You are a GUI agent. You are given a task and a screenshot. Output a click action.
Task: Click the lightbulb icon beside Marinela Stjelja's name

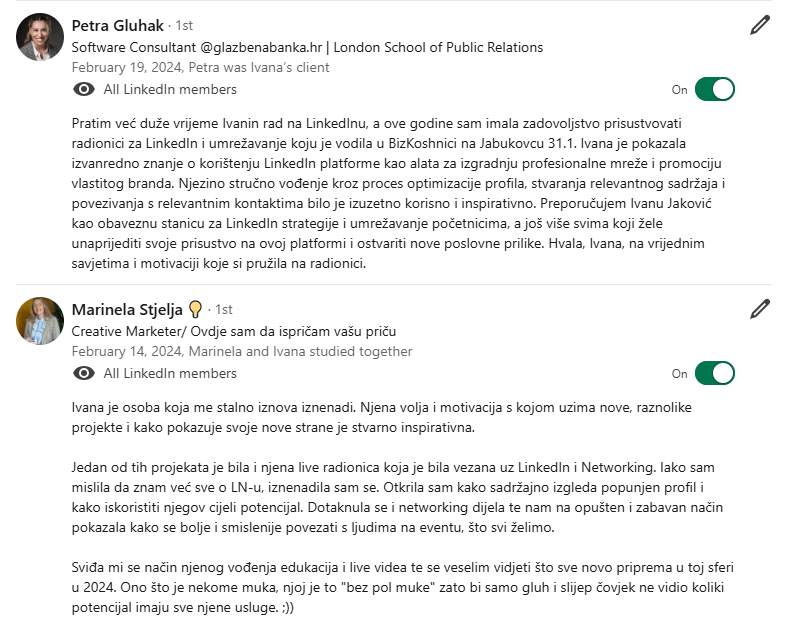tap(196, 309)
